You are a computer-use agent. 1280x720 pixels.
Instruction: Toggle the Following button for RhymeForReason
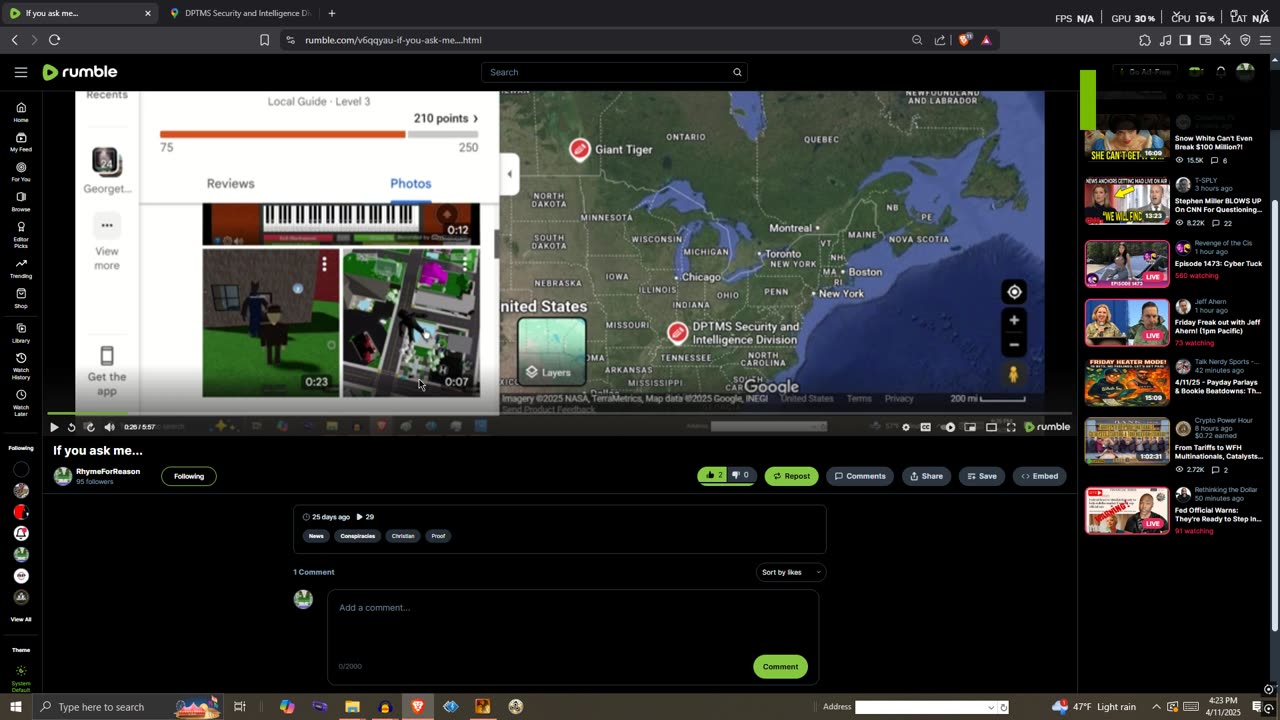pos(189,476)
